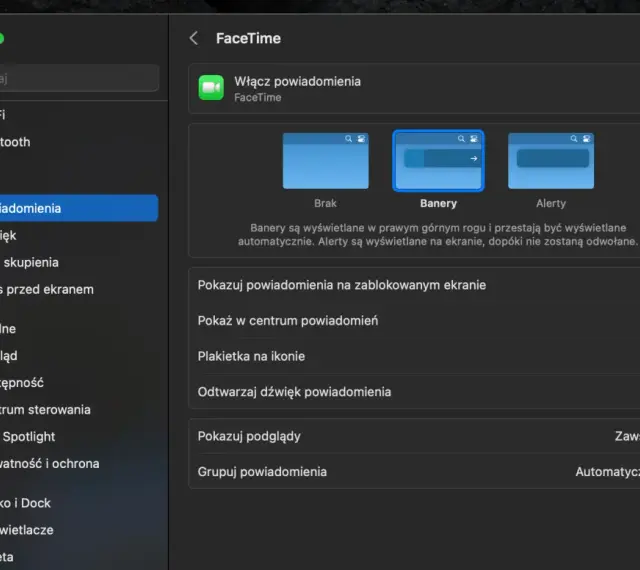Click the Włącz powiadomienia row

point(414,88)
